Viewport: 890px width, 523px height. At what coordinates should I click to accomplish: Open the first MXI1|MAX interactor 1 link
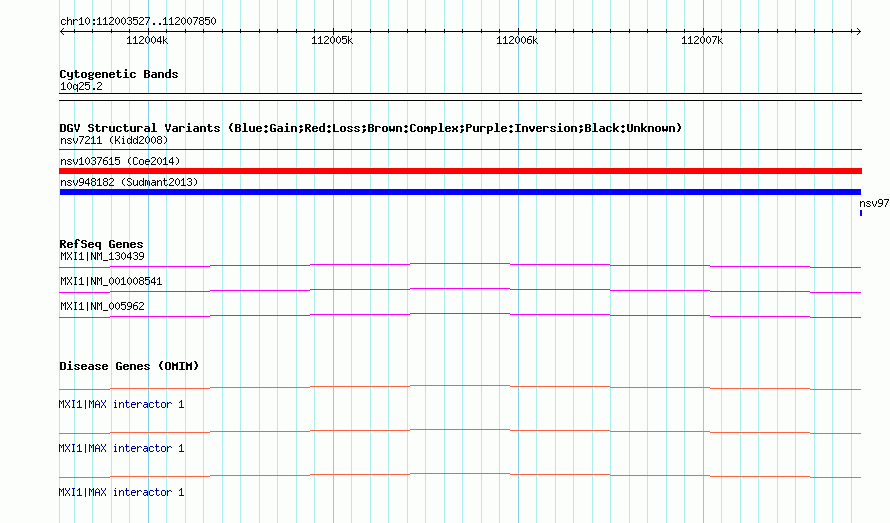coord(121,404)
